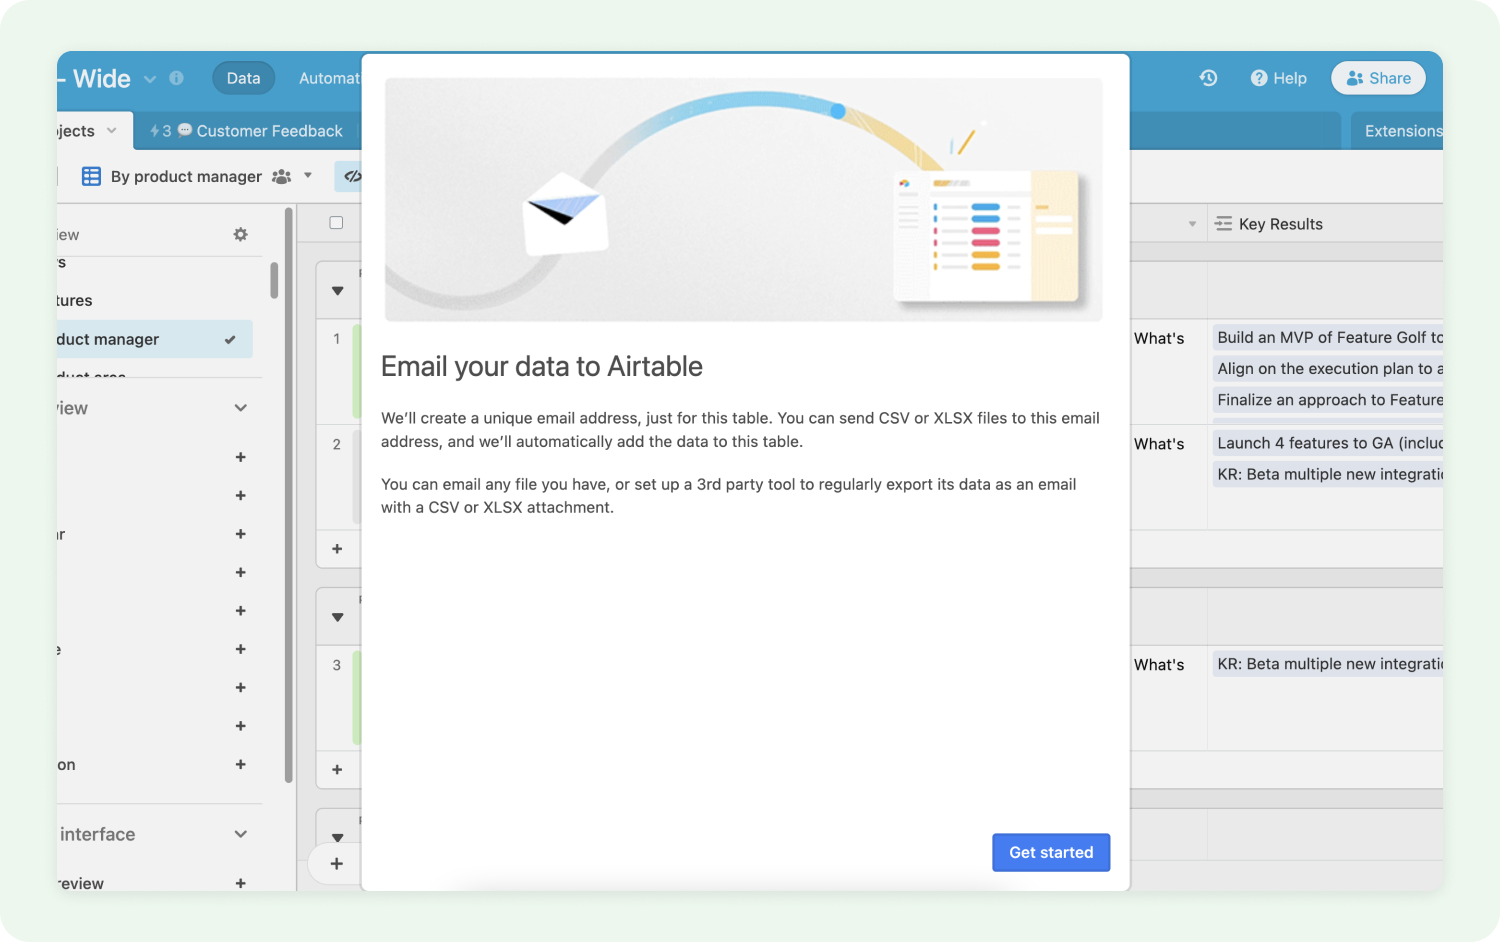Click the Key Results column header

click(1325, 224)
